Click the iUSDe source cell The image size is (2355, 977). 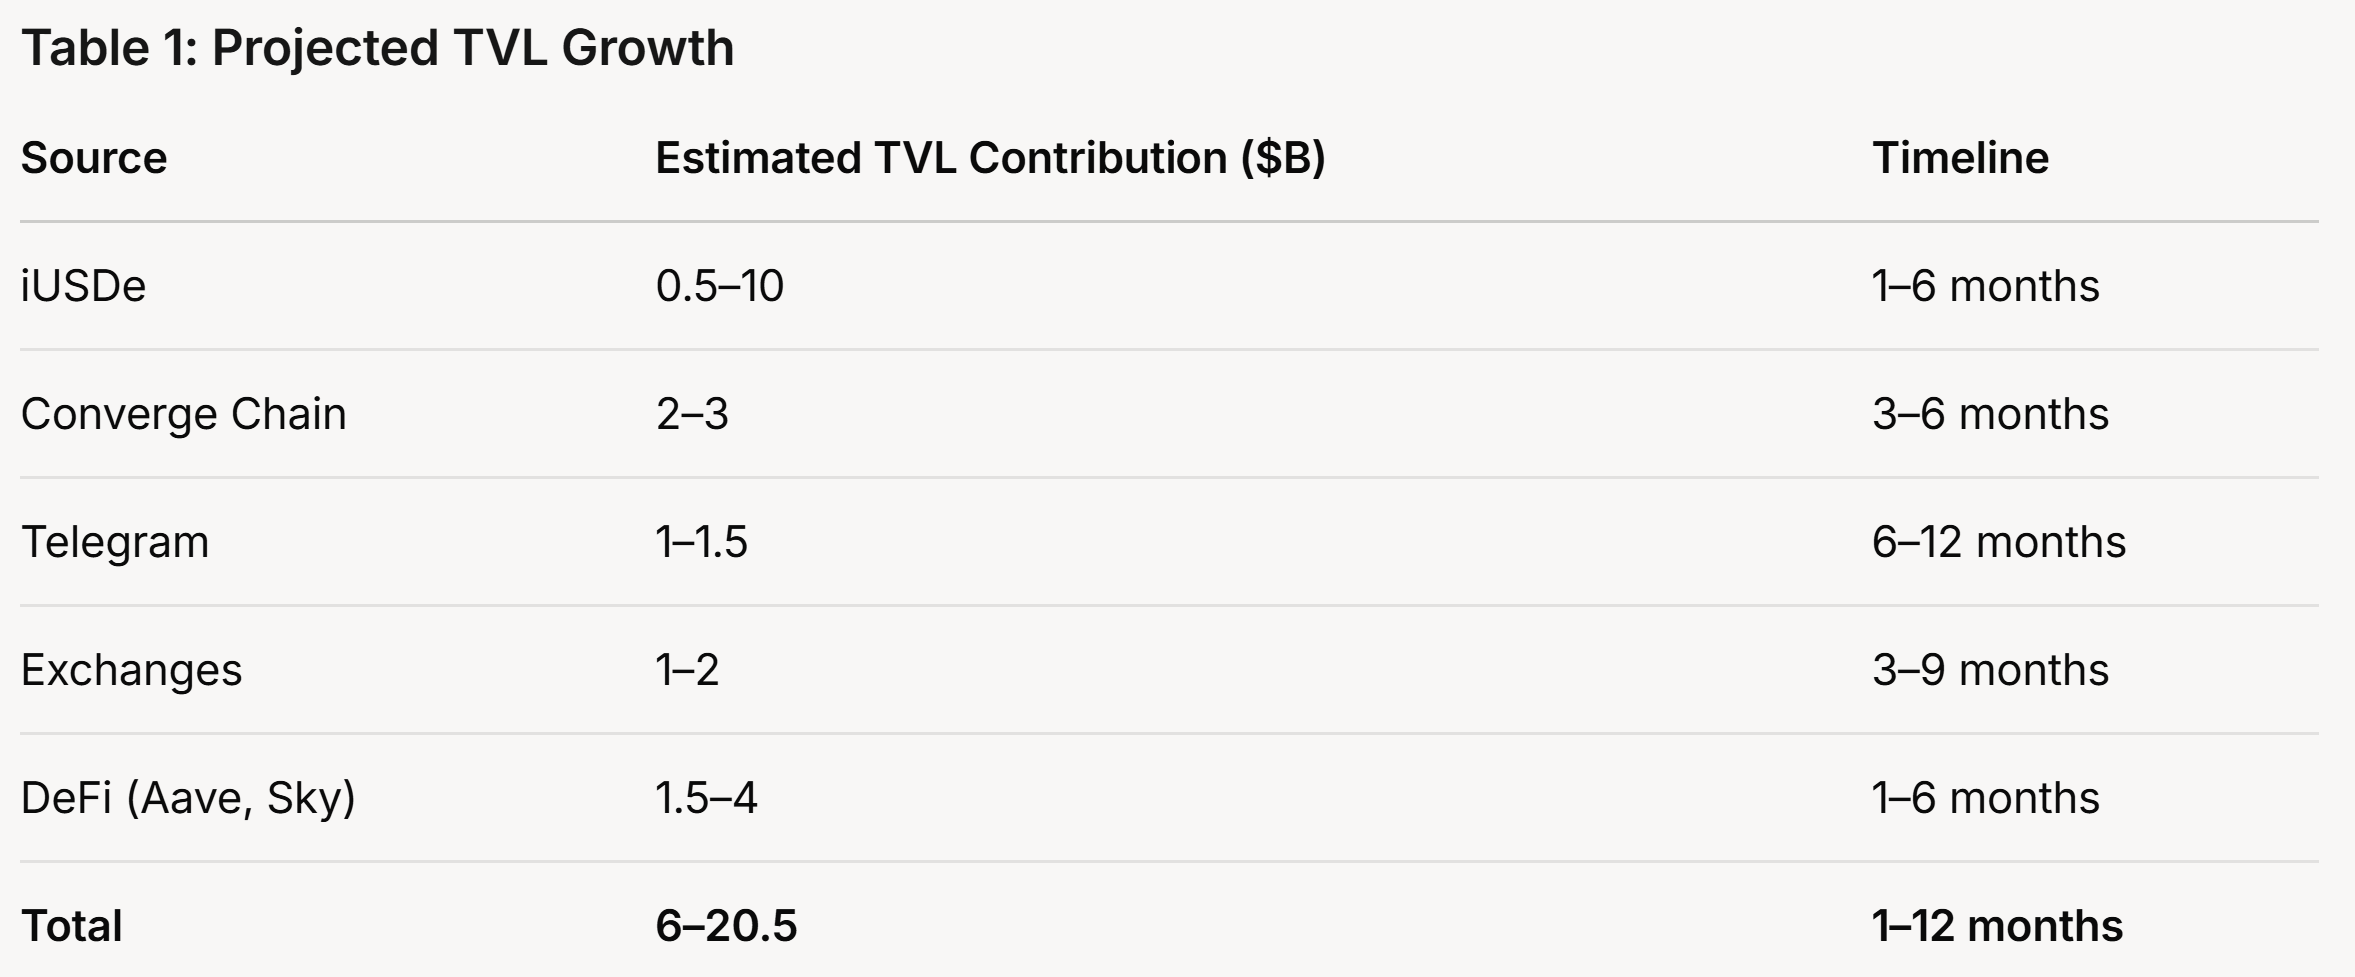coord(83,286)
